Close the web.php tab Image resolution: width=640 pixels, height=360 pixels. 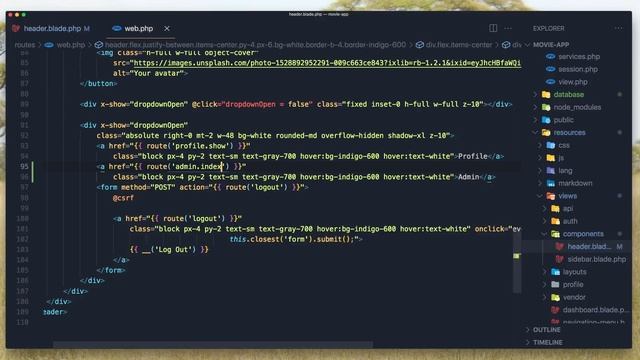tap(167, 29)
